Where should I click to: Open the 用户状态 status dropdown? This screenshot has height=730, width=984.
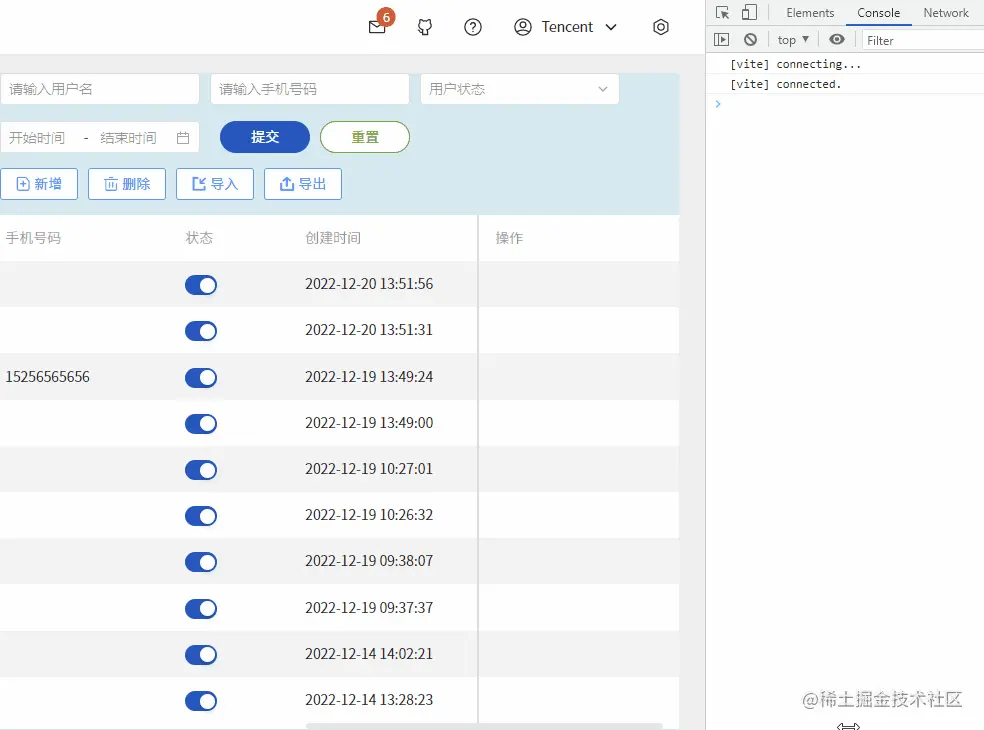(x=519, y=89)
